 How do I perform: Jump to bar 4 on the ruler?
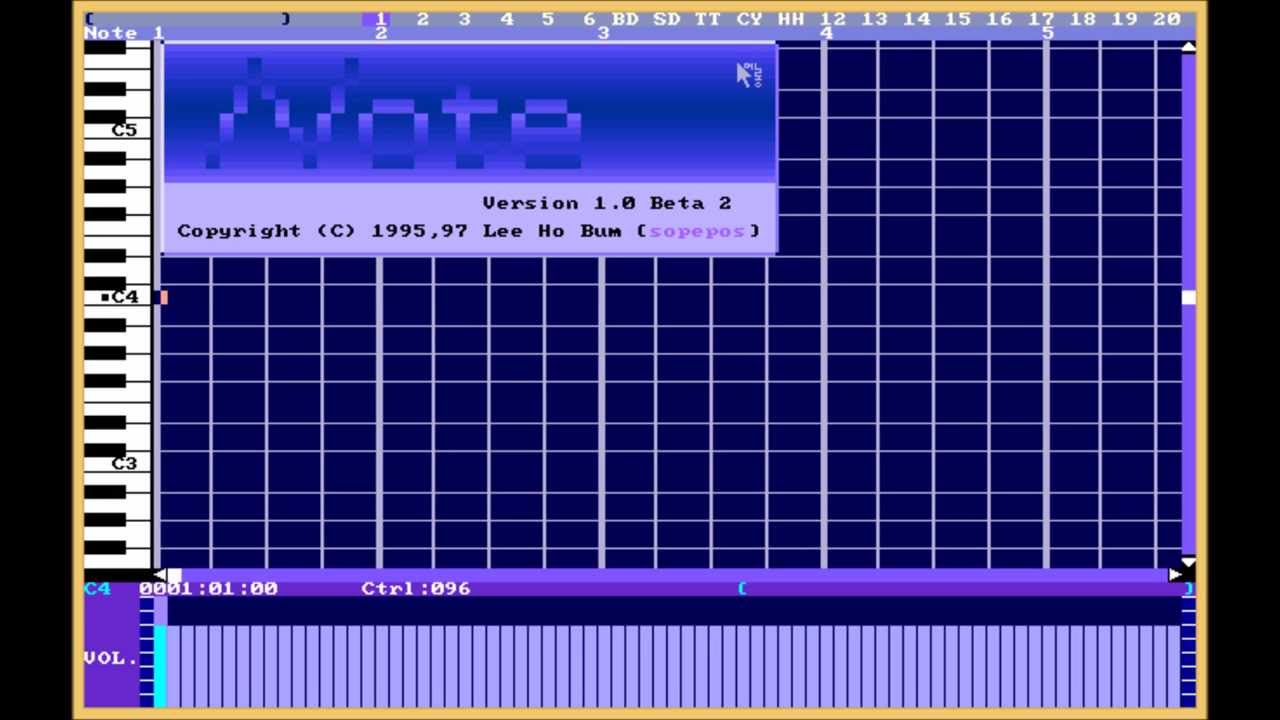click(x=826, y=33)
